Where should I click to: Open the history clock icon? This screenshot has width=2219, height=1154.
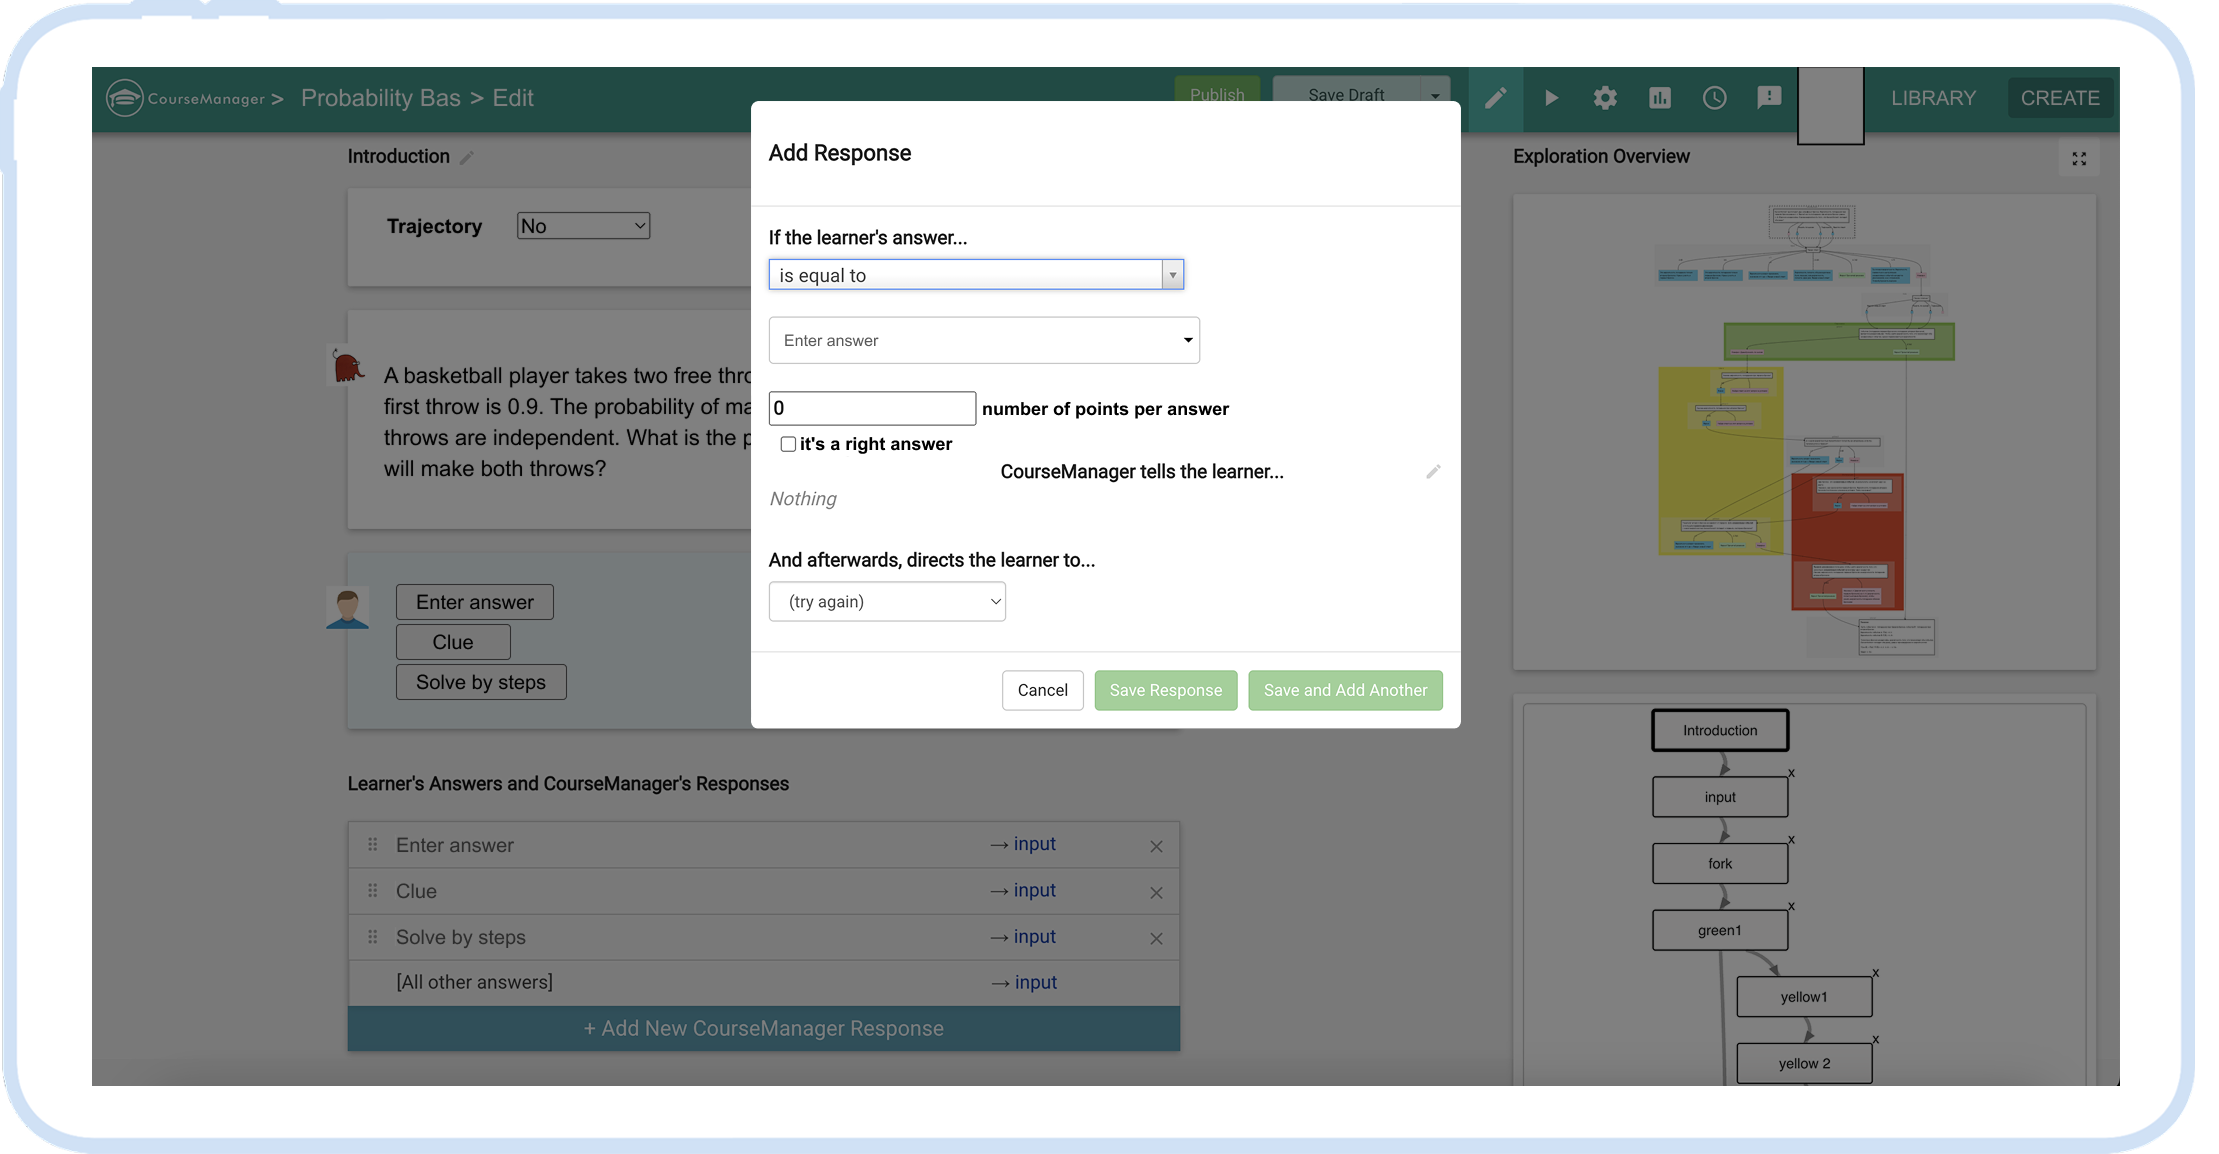pos(1714,98)
